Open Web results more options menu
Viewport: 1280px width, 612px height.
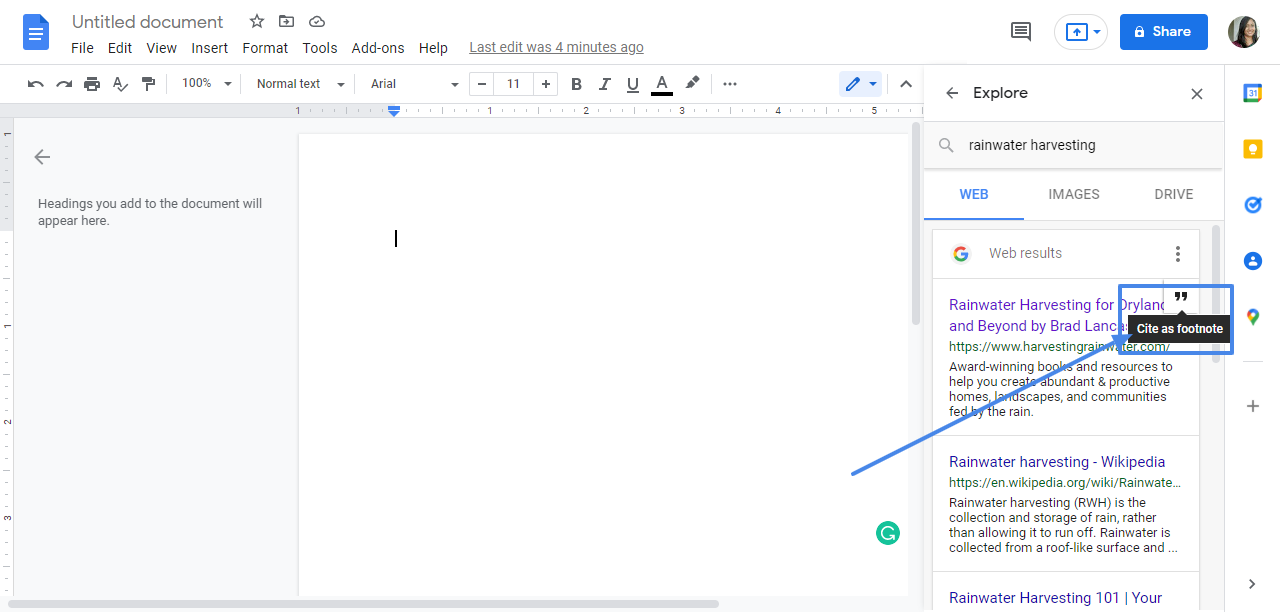(1178, 254)
